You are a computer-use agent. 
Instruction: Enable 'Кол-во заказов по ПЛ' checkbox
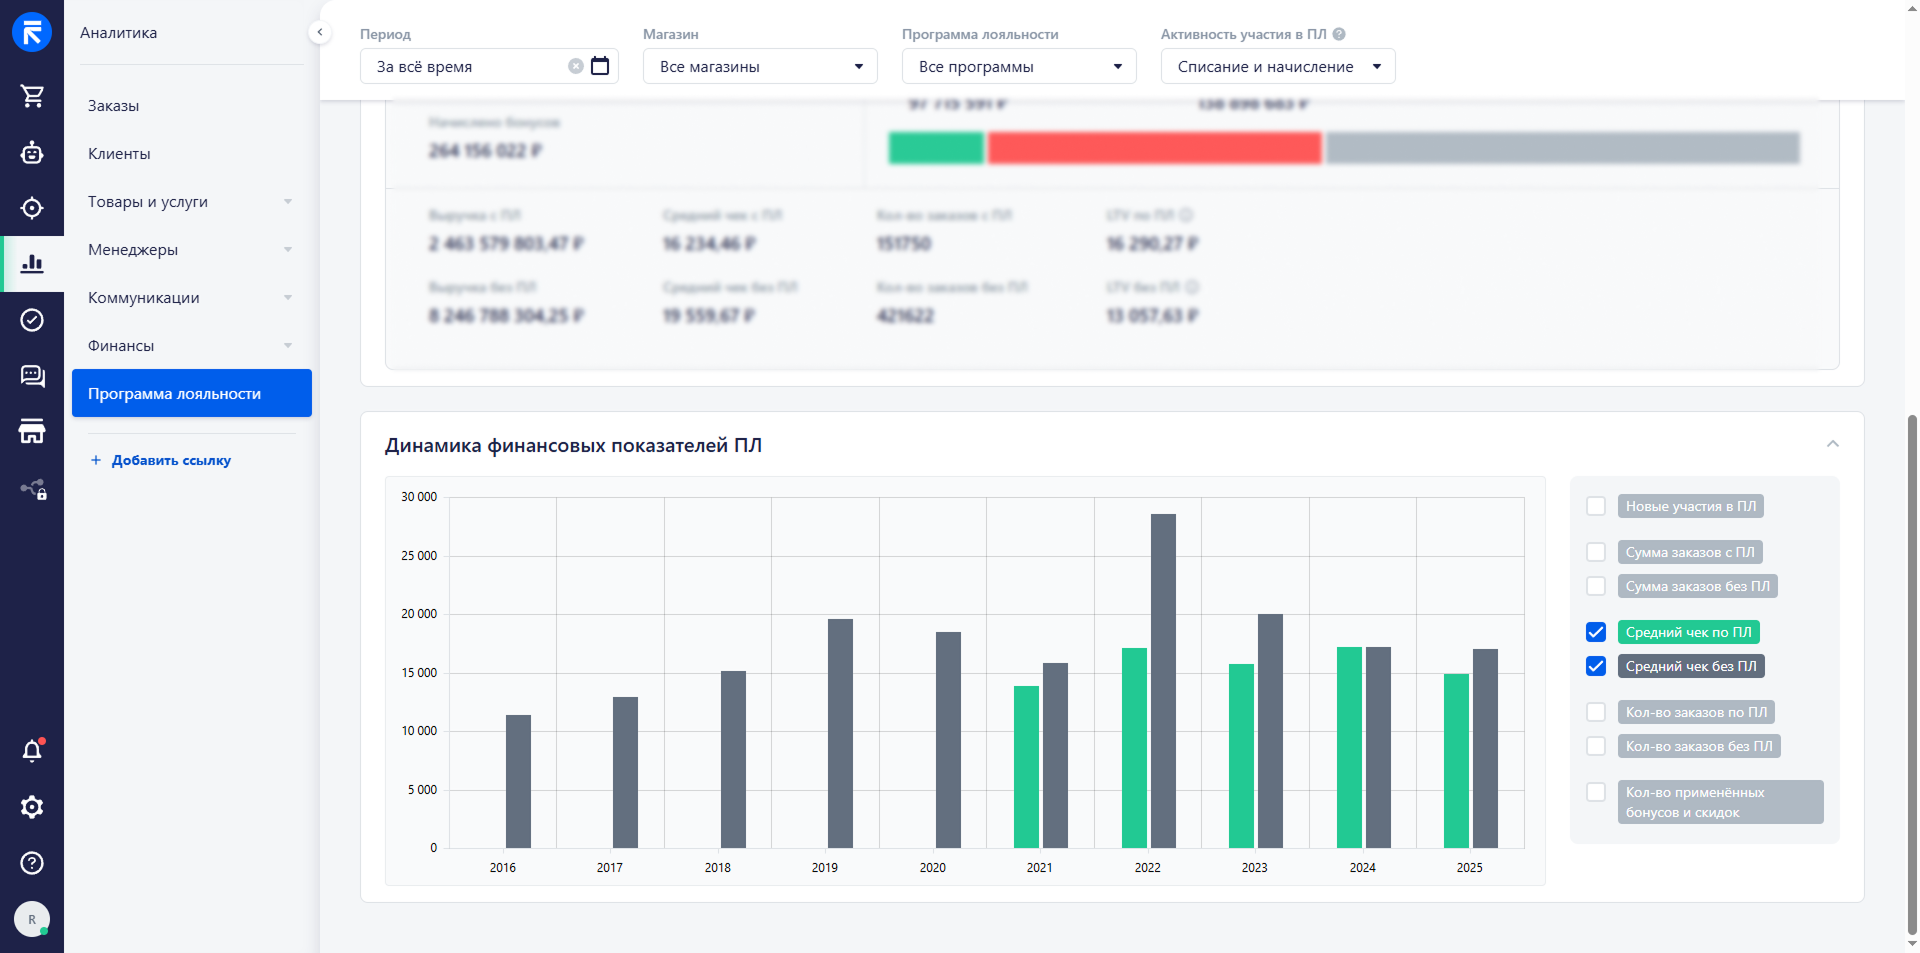(x=1596, y=712)
